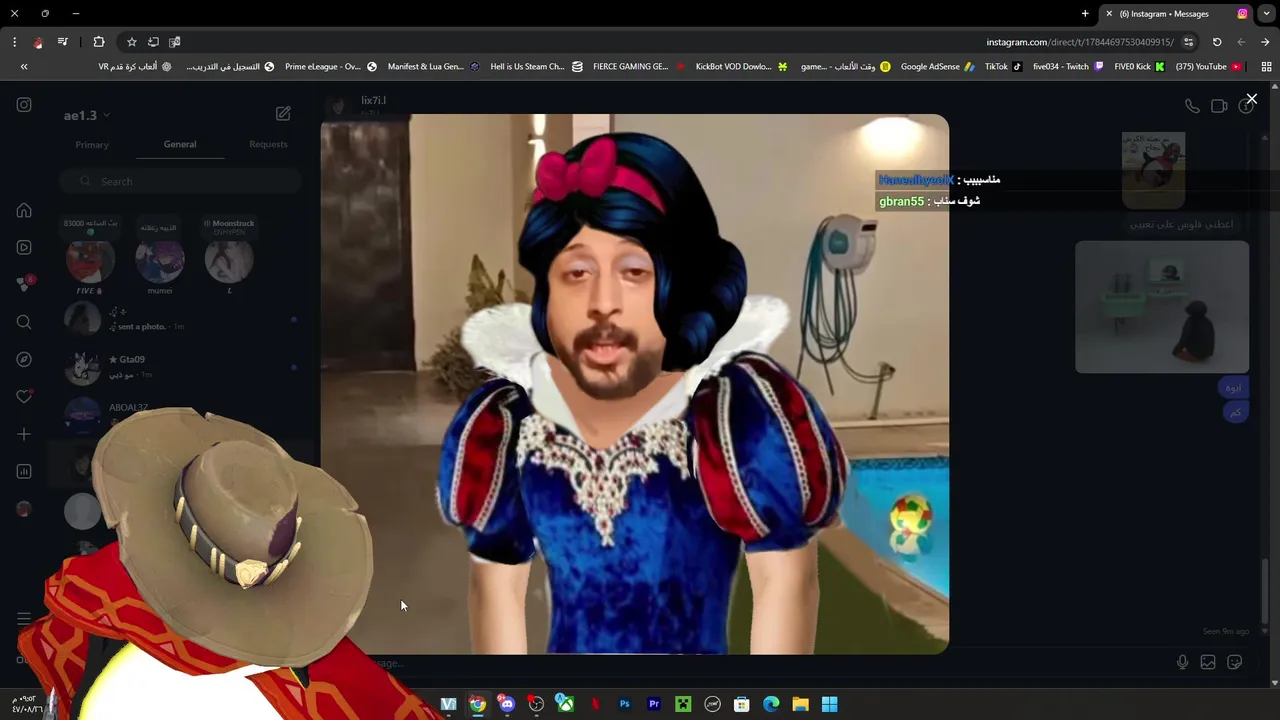Click the shared reel thumbnail in chat
The height and width of the screenshot is (720, 1280).
[1162, 307]
